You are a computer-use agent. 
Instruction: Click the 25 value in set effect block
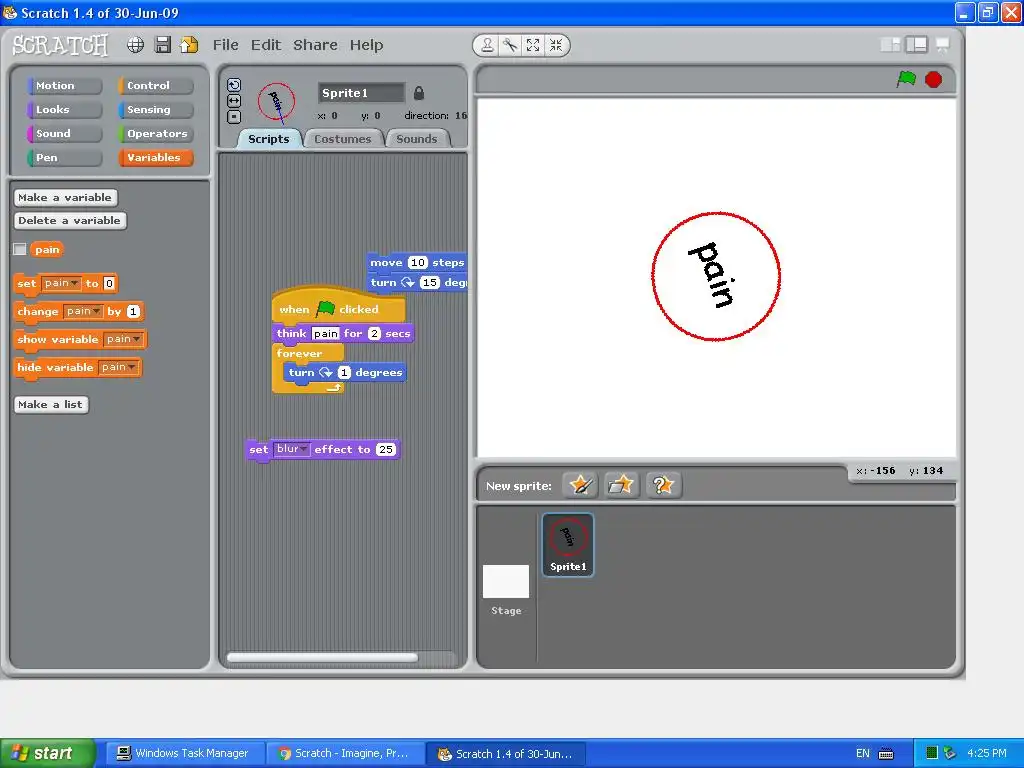click(386, 450)
